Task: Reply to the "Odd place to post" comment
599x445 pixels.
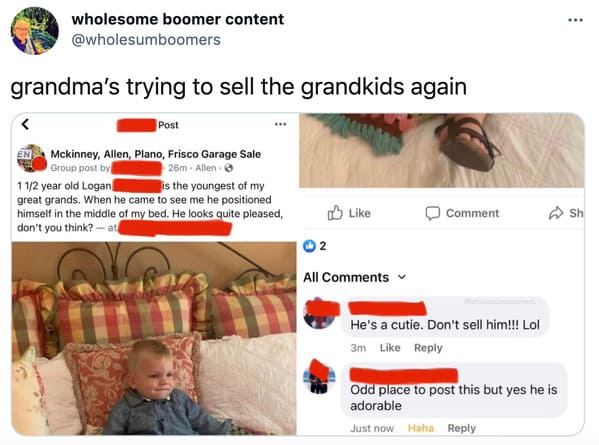Action: (x=461, y=428)
